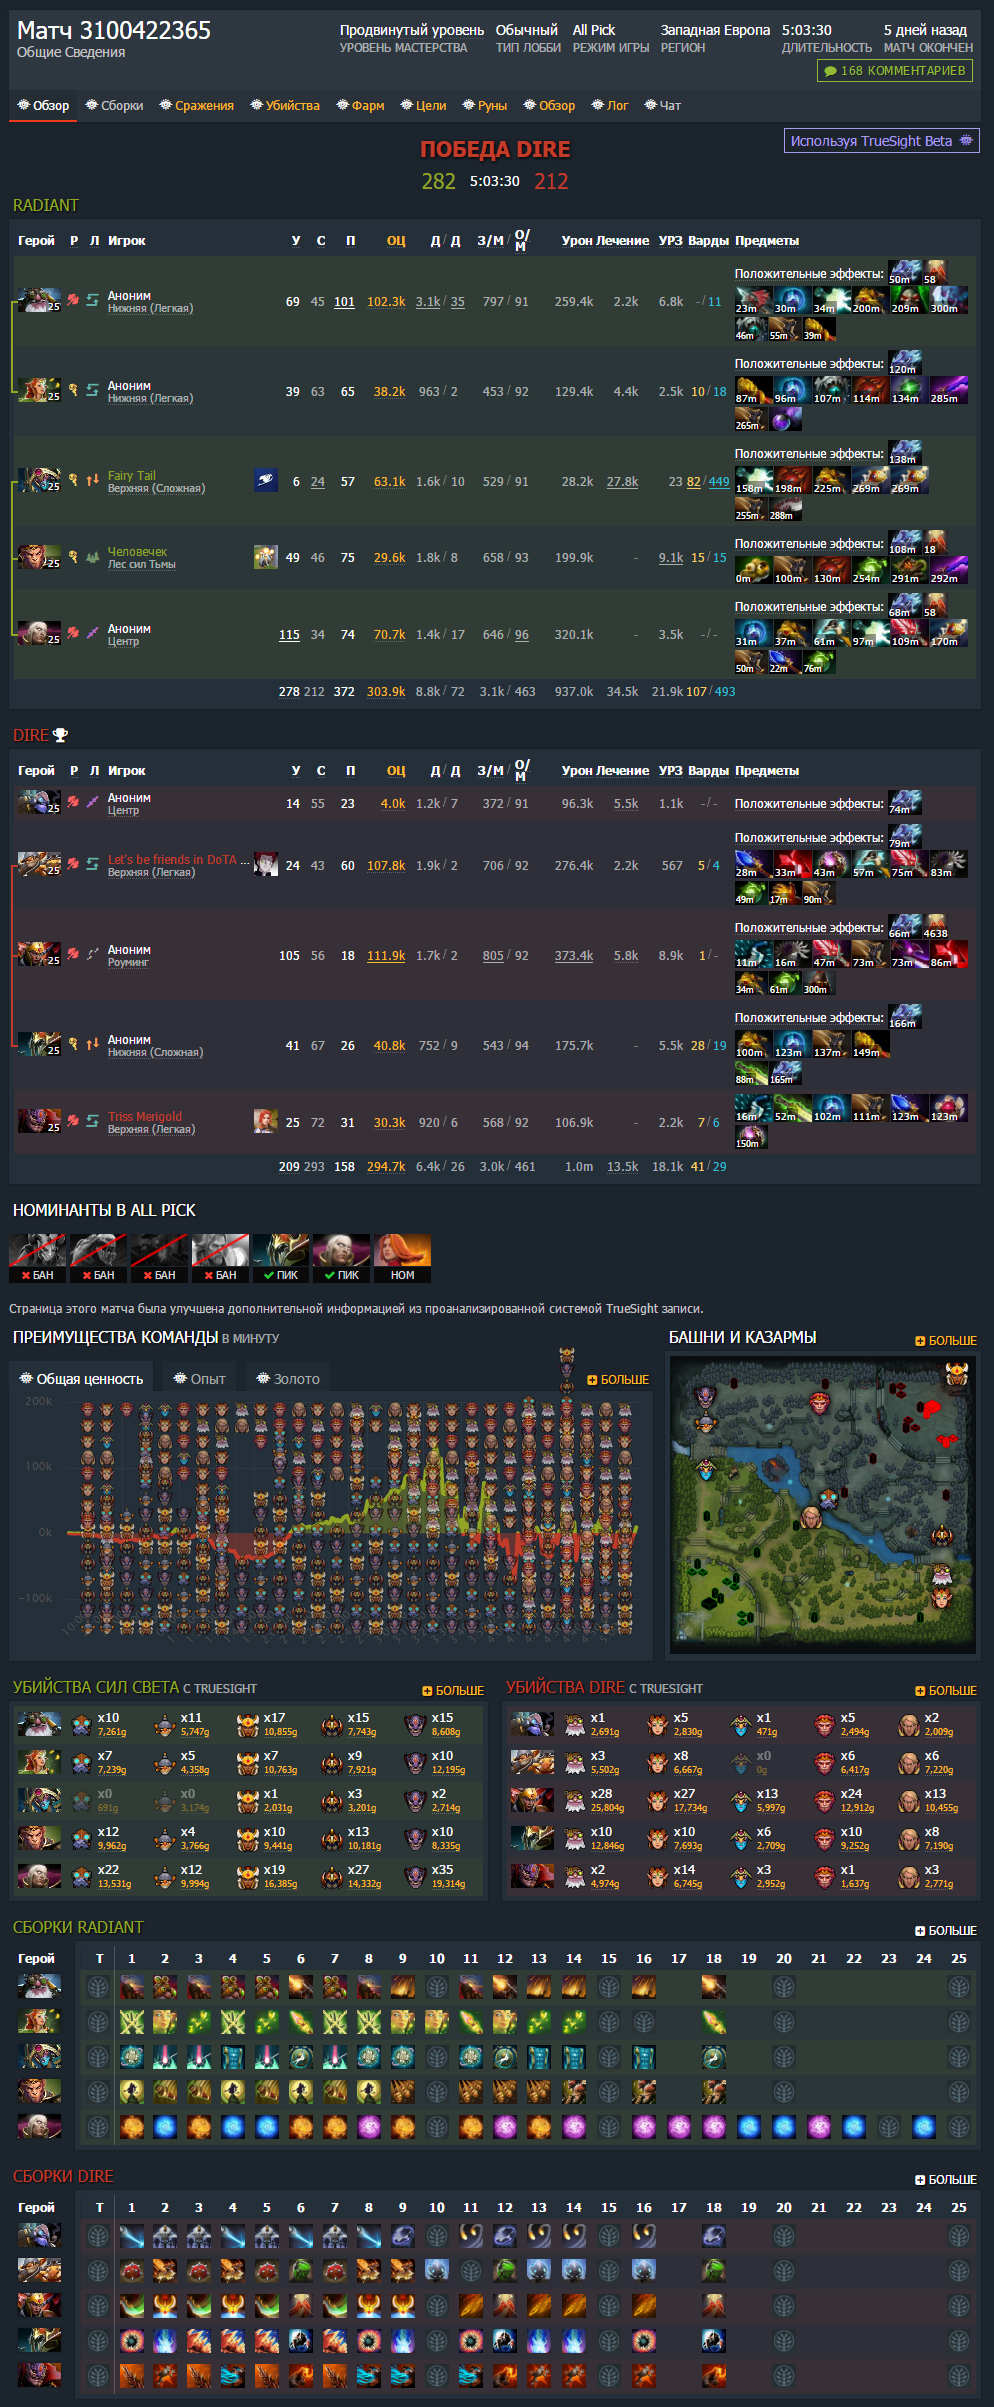Switch to the Сражения tab
Screen dimensions: 994x2407
197,106
